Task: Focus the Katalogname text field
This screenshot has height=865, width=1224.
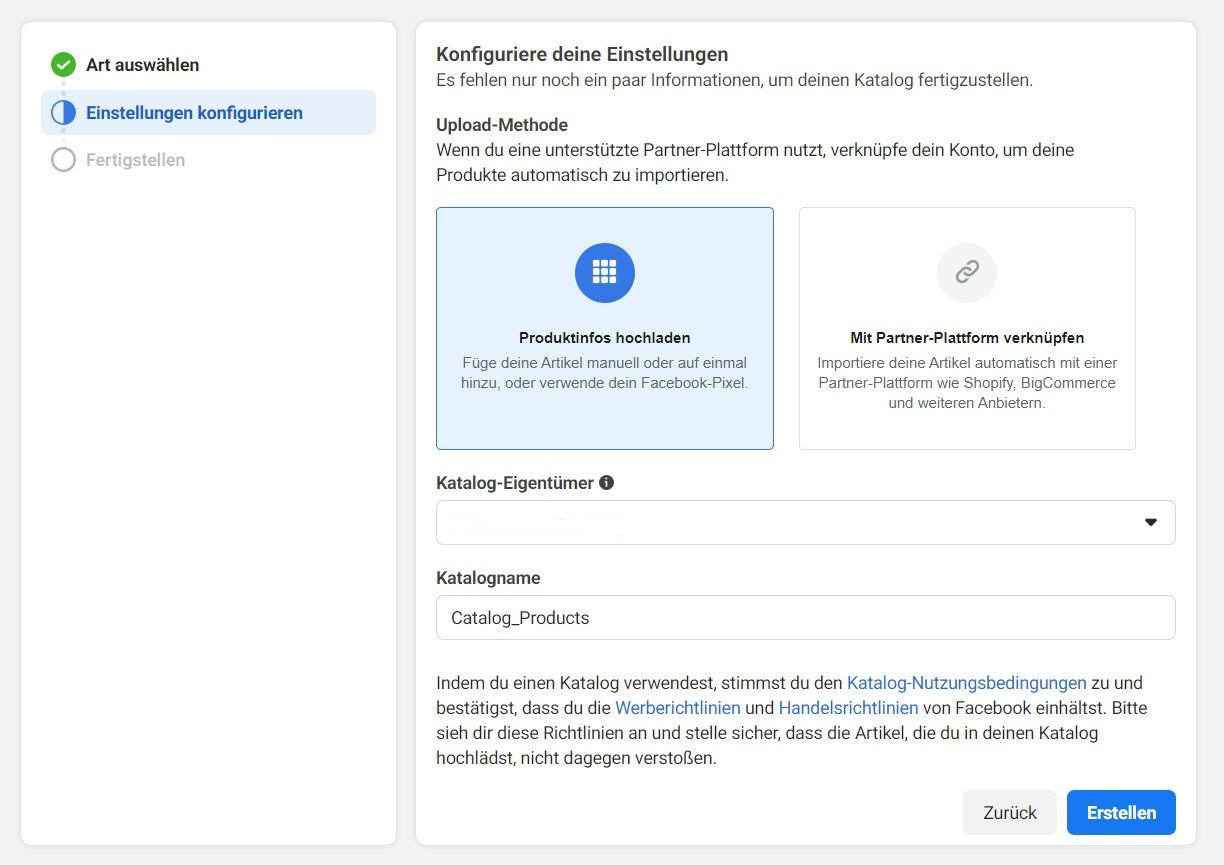Action: pyautogui.click(x=805, y=618)
